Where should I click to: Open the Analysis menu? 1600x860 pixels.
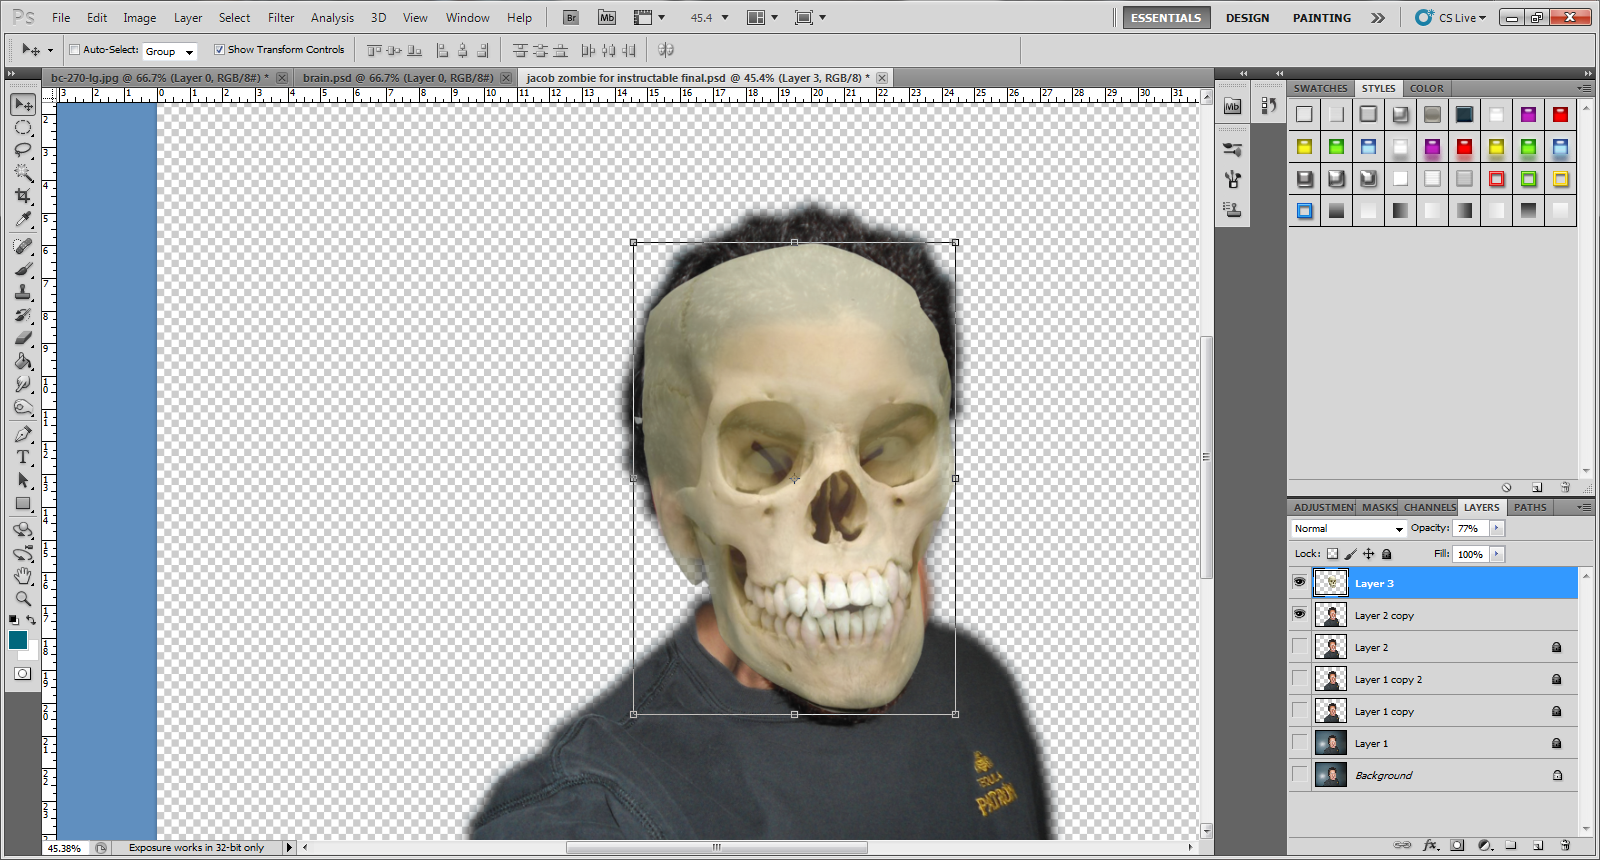332,18
